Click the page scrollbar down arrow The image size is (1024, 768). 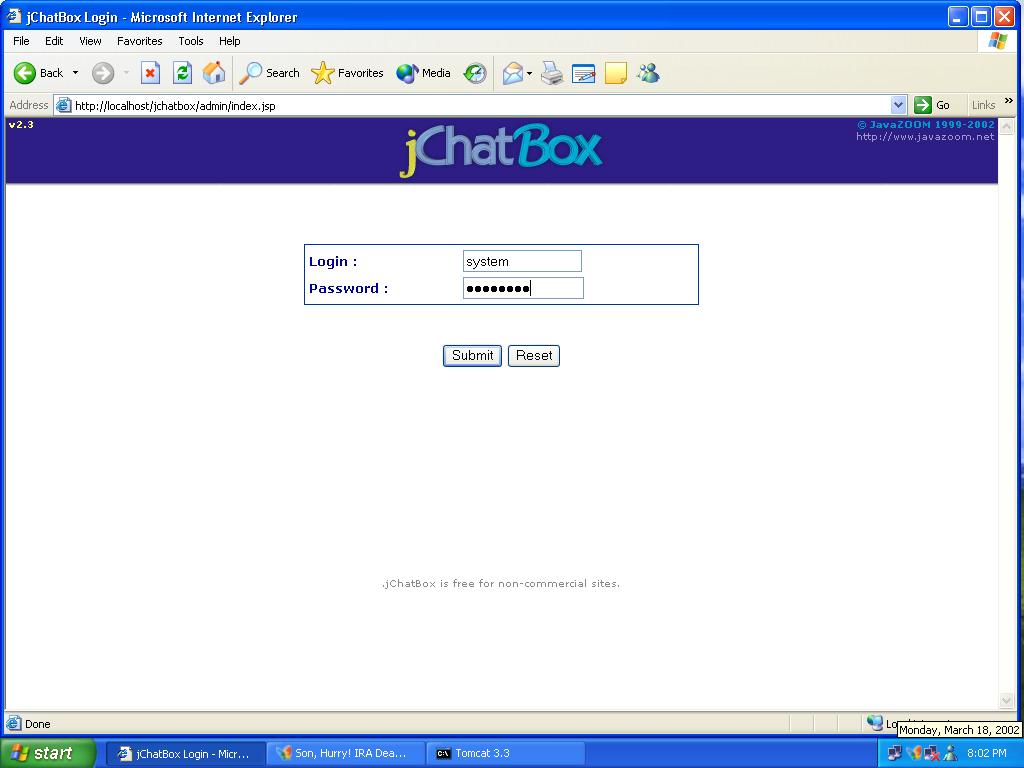tap(1006, 701)
